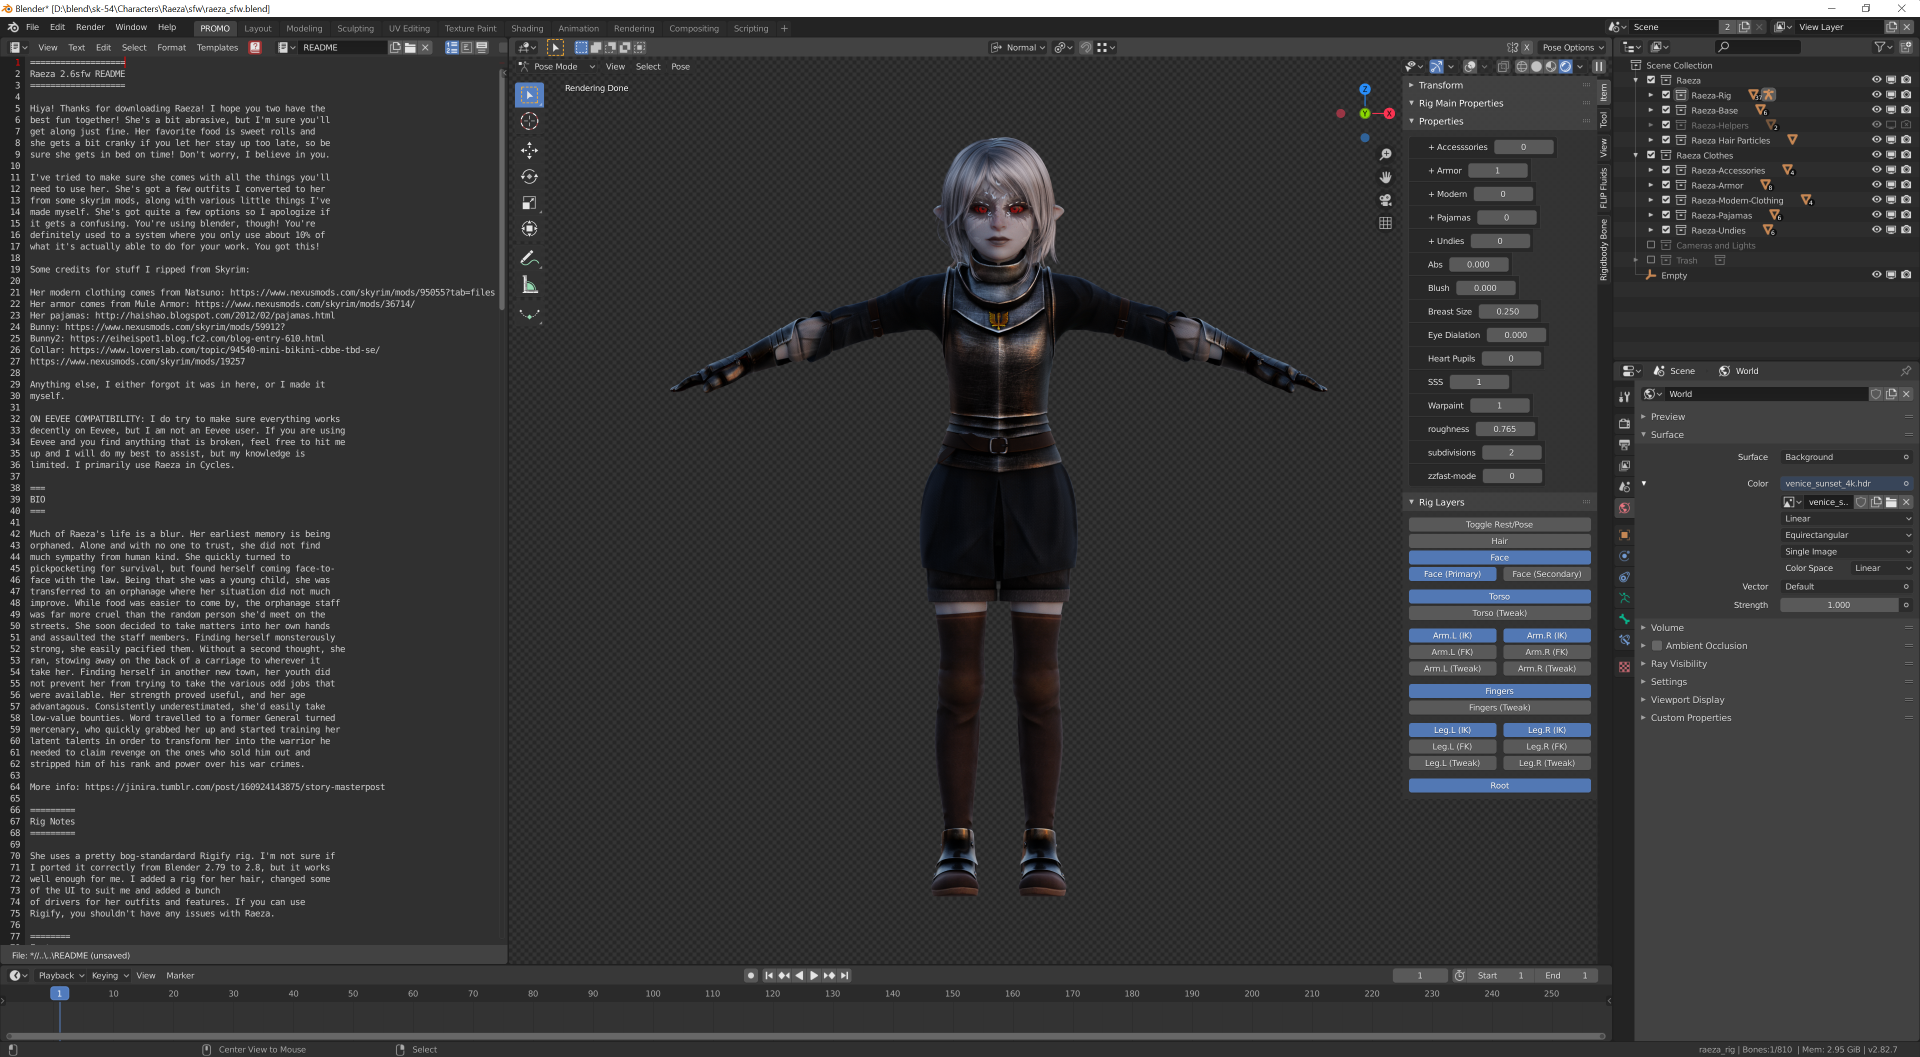The width and height of the screenshot is (1920, 1057).
Task: Enable the Cameras and Lights collection checkbox
Action: pos(1651,245)
